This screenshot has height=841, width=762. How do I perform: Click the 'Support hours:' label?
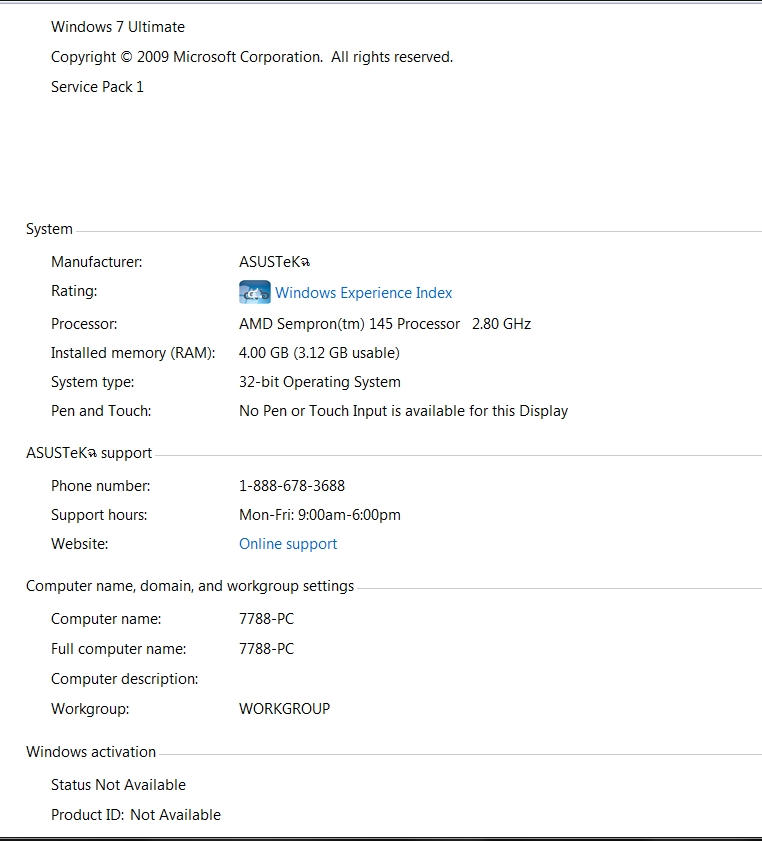point(99,515)
